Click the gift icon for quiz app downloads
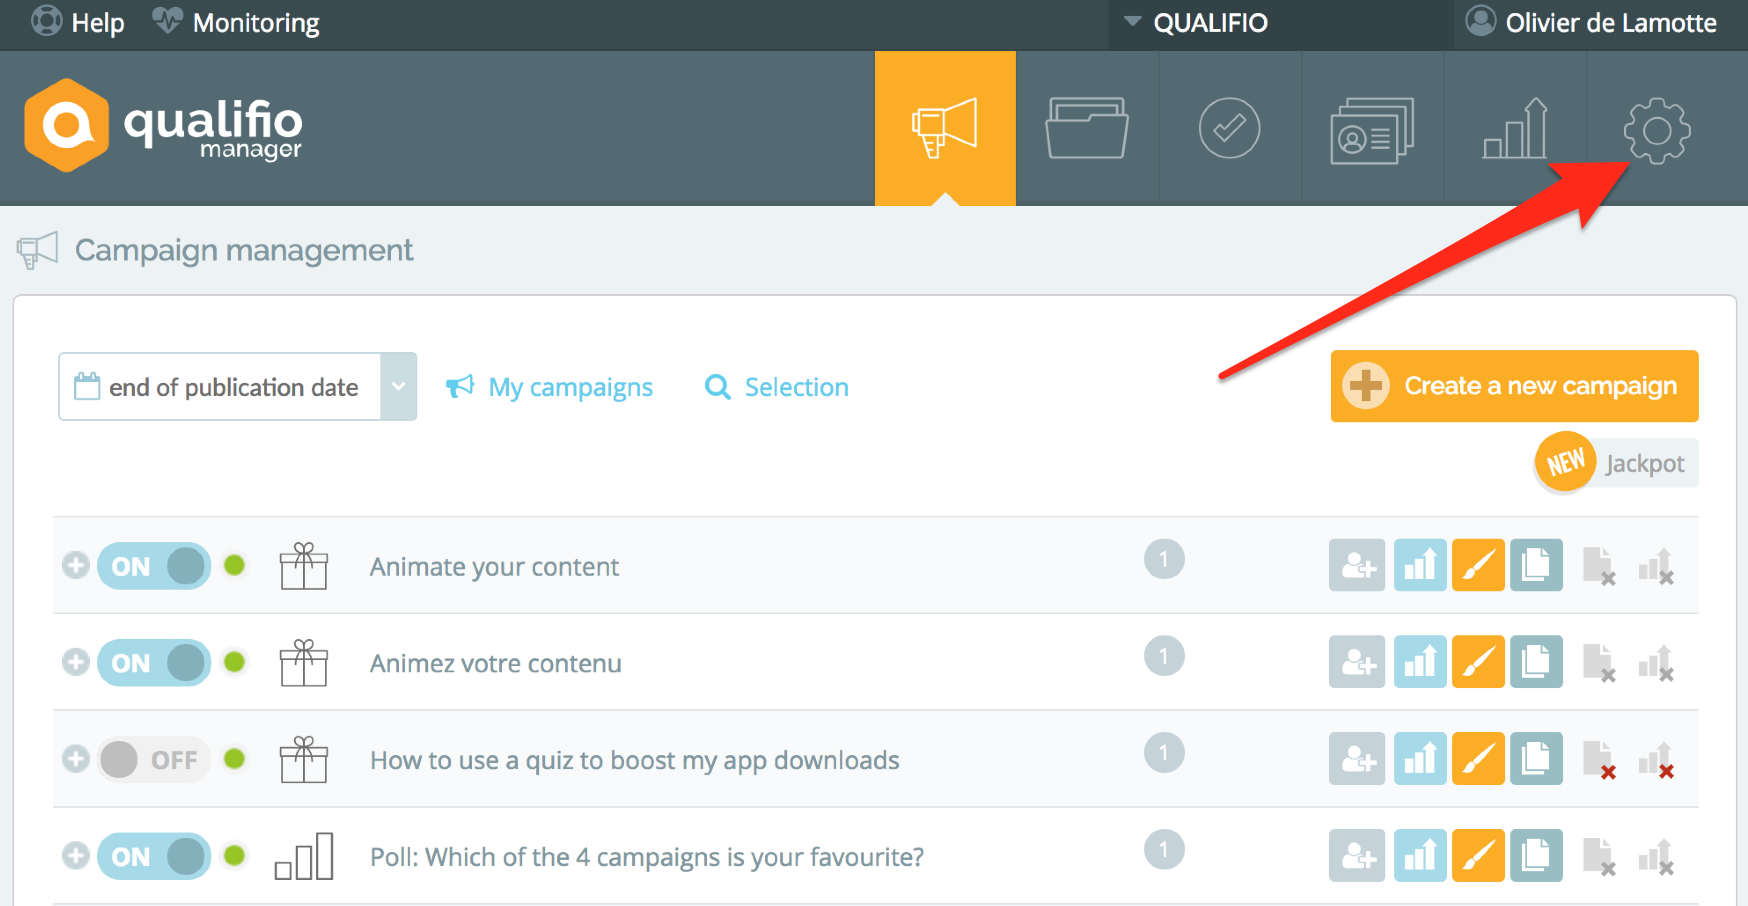 click(x=304, y=760)
